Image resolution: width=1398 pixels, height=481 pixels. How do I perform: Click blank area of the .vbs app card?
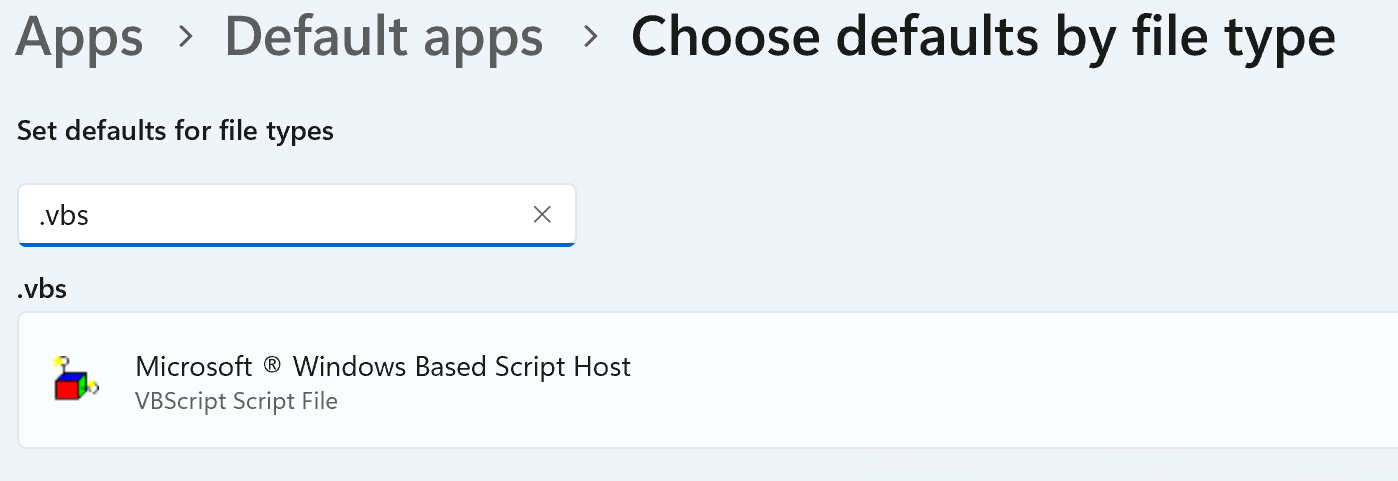(1000, 380)
